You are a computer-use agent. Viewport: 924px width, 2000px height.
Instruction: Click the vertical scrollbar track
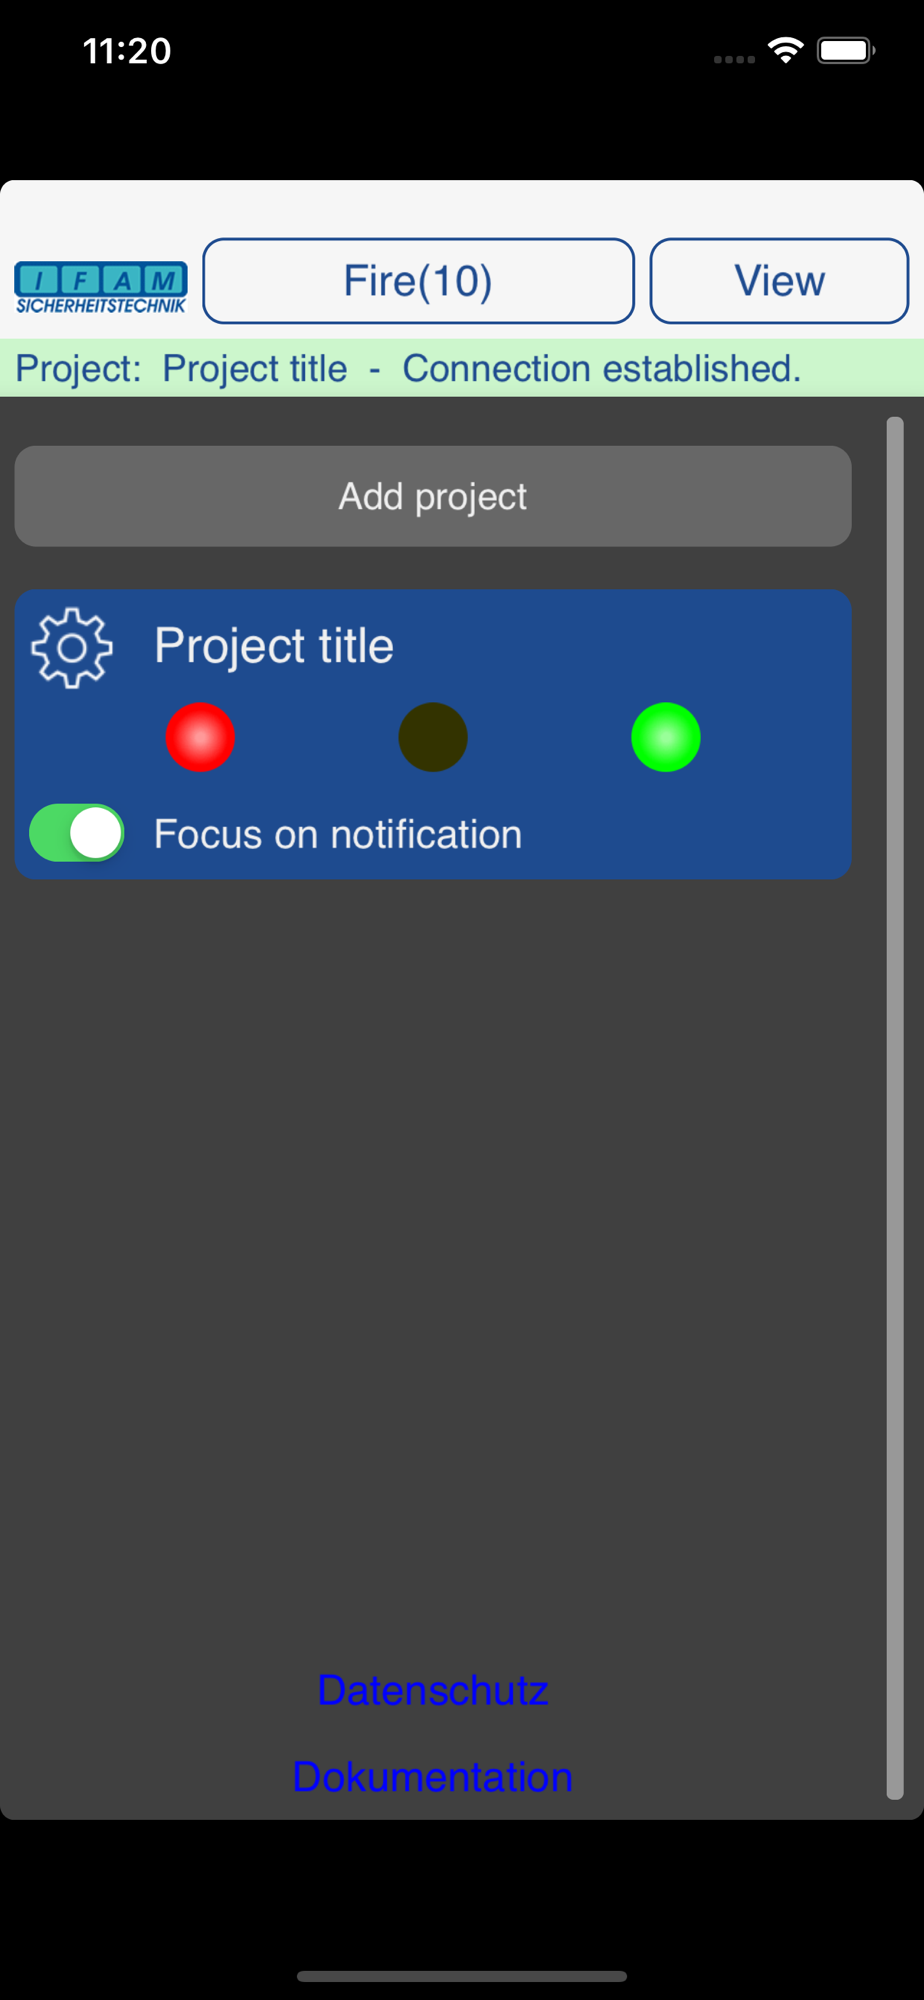(x=895, y=1108)
